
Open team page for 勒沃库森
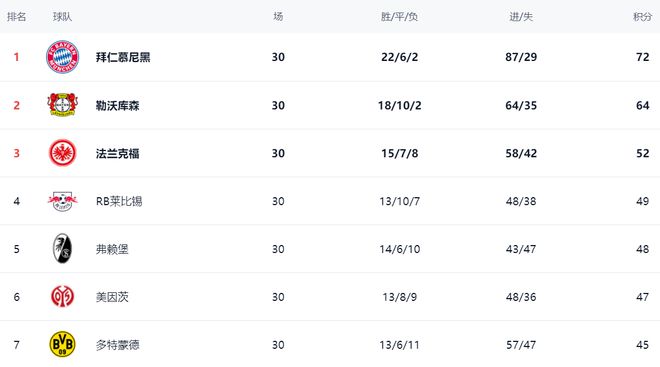pyautogui.click(x=117, y=105)
